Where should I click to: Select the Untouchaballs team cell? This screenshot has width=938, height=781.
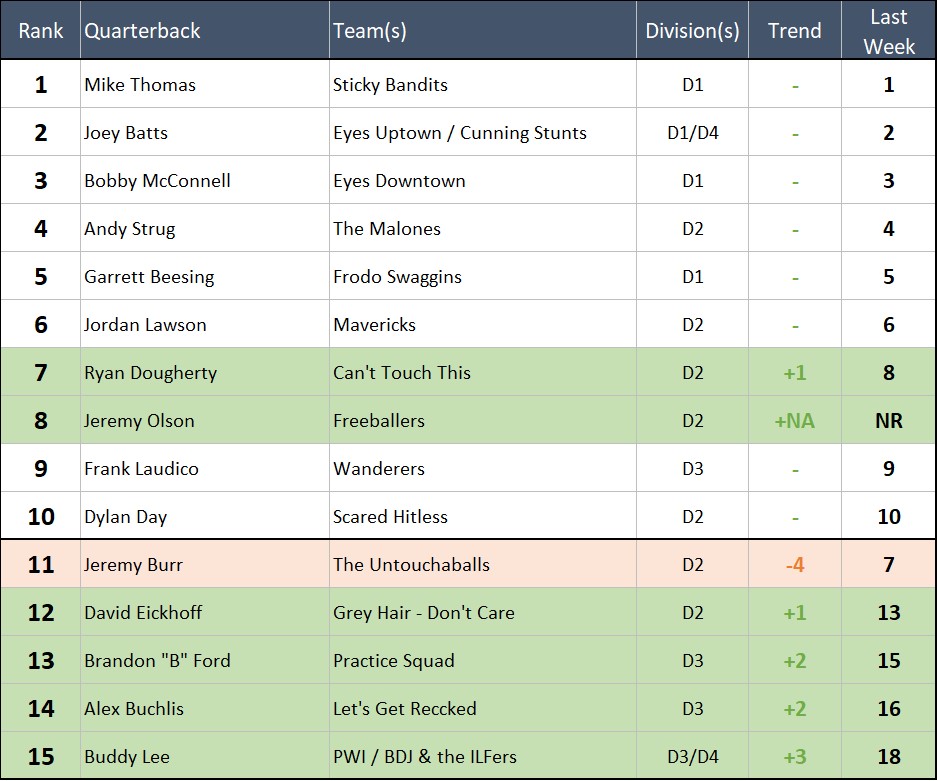pos(411,565)
